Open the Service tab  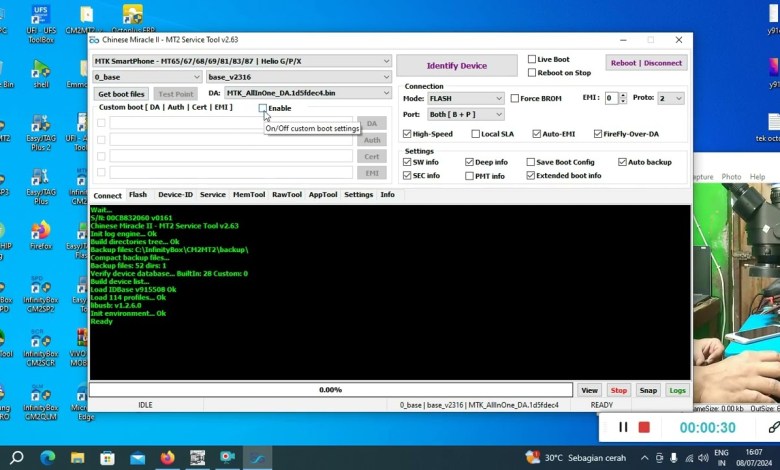click(x=212, y=194)
